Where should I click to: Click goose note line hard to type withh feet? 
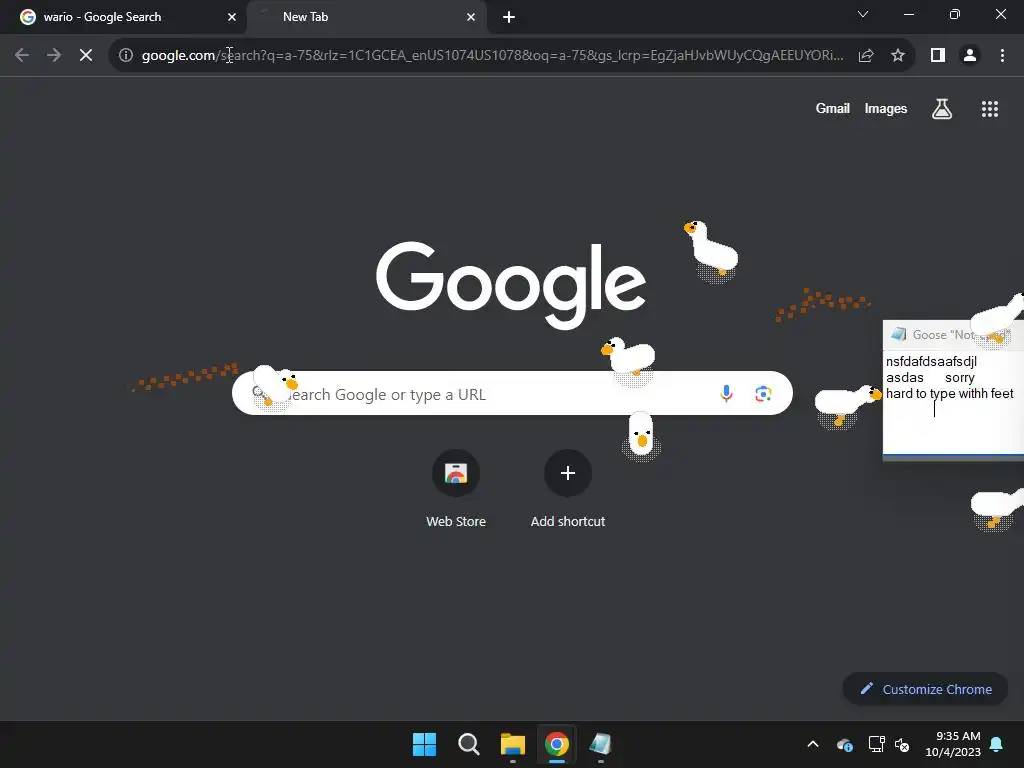[x=950, y=393]
